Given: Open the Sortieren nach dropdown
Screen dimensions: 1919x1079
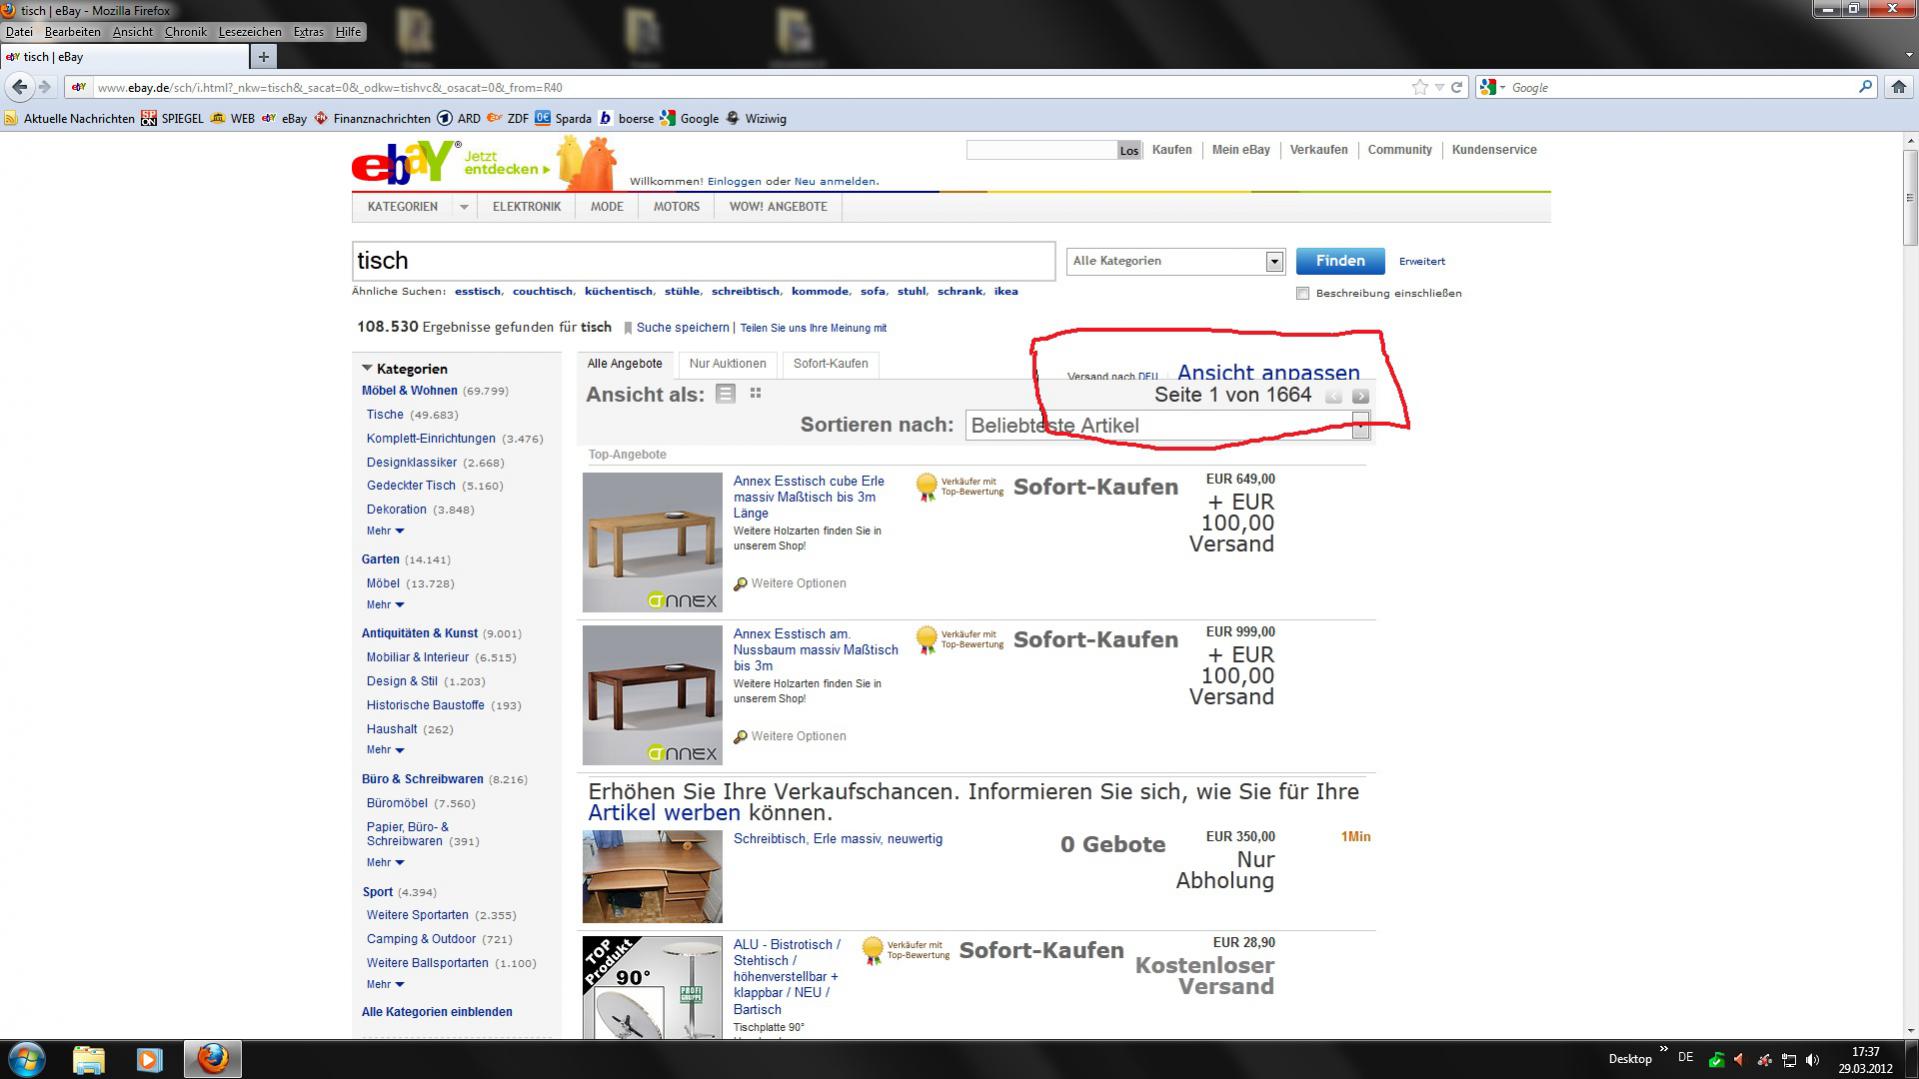Looking at the screenshot, I should 1168,425.
